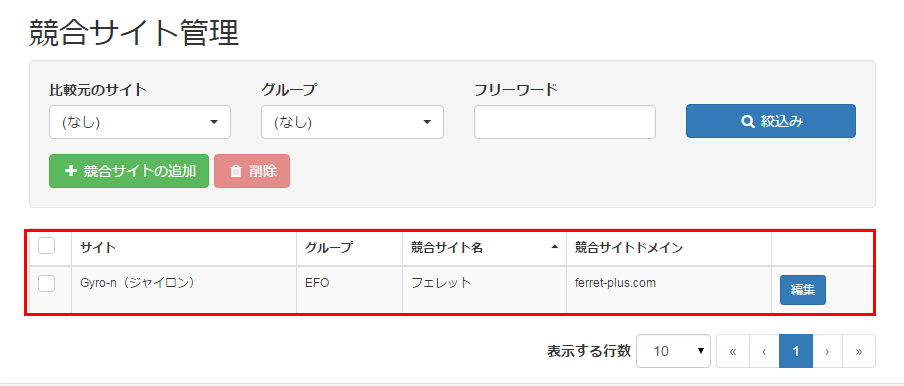Go to previous page with ‹ icon
This screenshot has width=904, height=386.
click(764, 351)
